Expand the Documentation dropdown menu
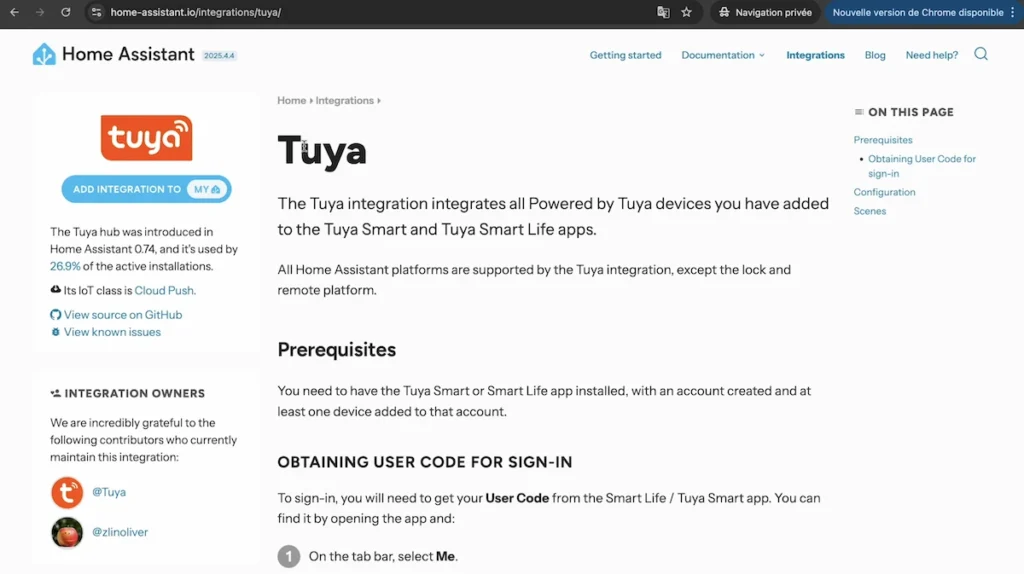 723,56
